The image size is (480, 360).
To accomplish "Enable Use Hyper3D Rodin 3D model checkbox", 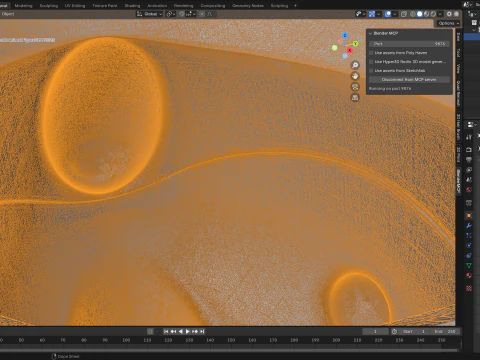I will [371, 62].
